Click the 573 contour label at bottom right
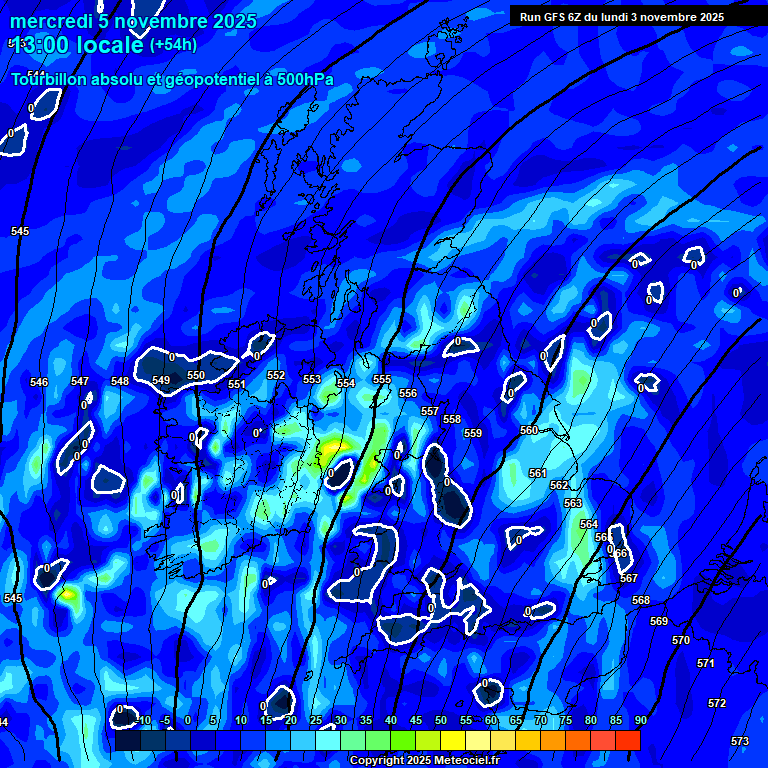768x768 pixels. (x=740, y=741)
